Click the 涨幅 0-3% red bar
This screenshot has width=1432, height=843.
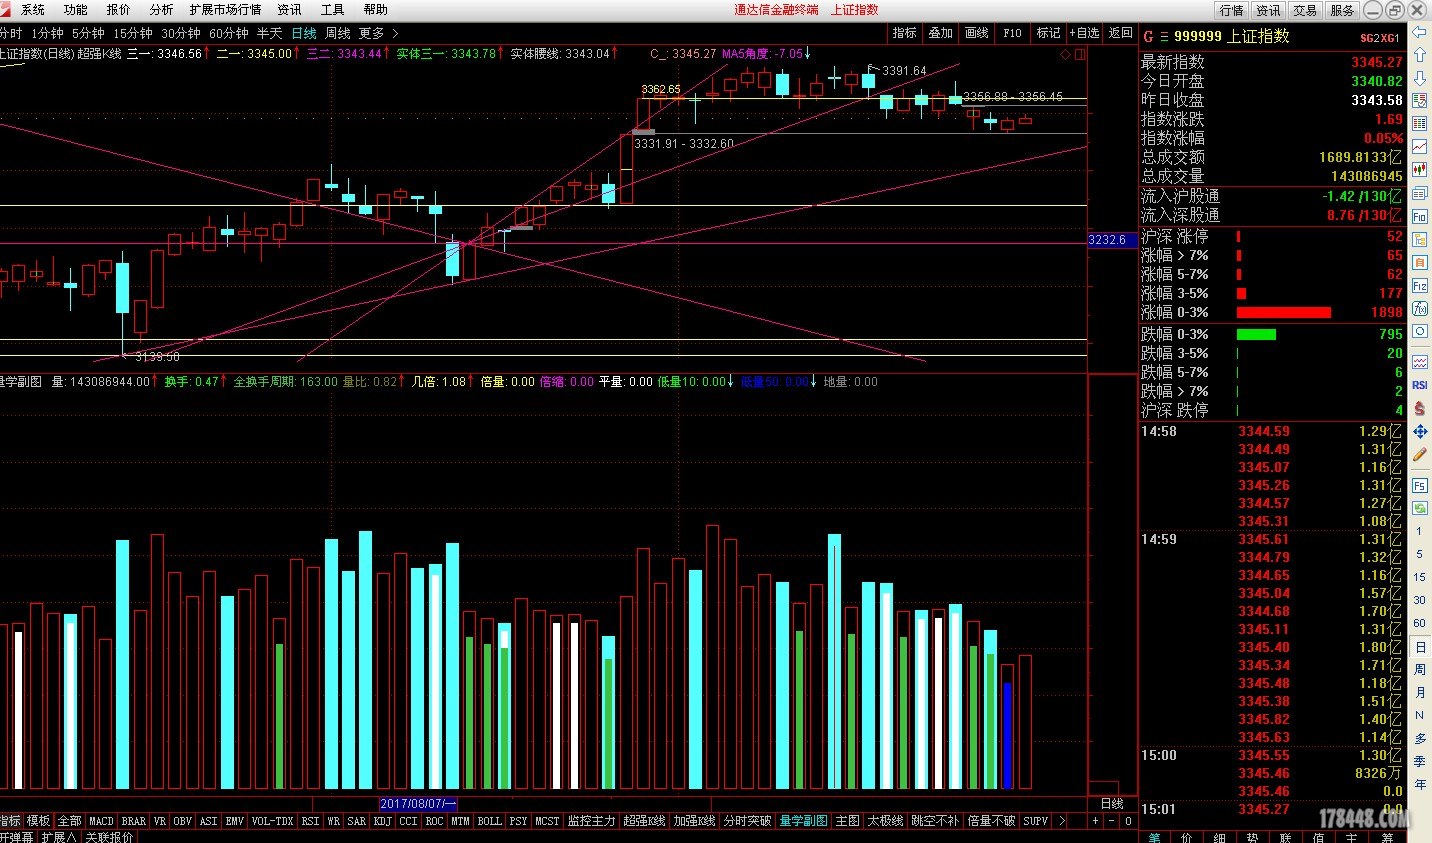coord(1283,312)
